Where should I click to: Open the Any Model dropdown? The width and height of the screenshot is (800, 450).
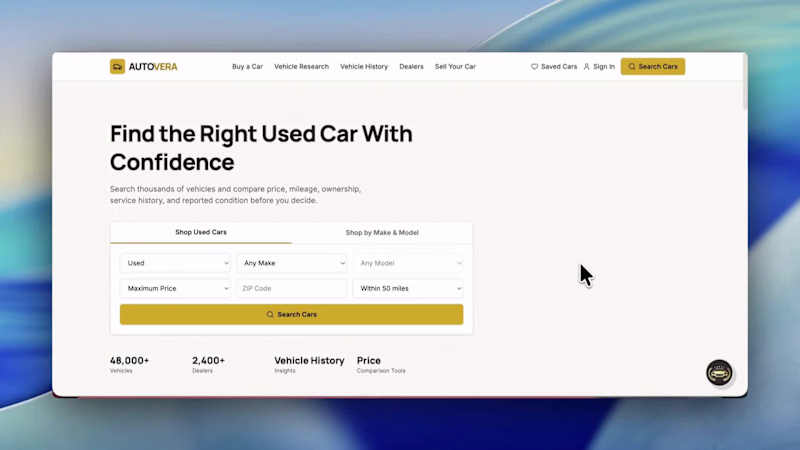(x=408, y=263)
